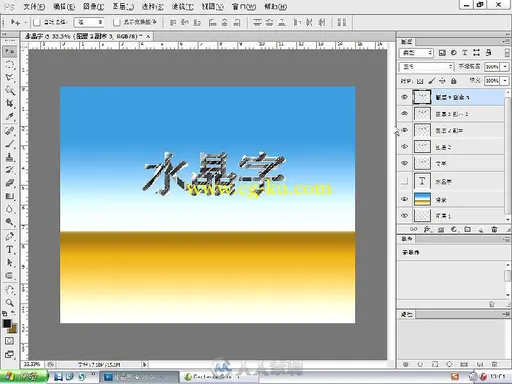Hide the 图层2副本2 layer eye

pos(405,113)
